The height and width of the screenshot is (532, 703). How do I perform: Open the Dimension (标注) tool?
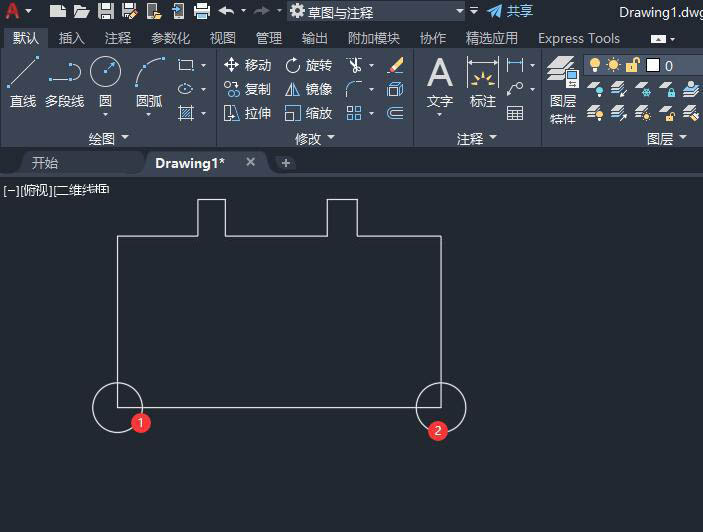(x=482, y=82)
